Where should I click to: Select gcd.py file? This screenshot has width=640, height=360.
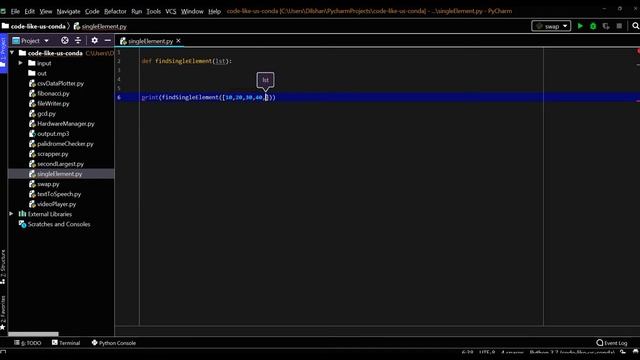46,114
